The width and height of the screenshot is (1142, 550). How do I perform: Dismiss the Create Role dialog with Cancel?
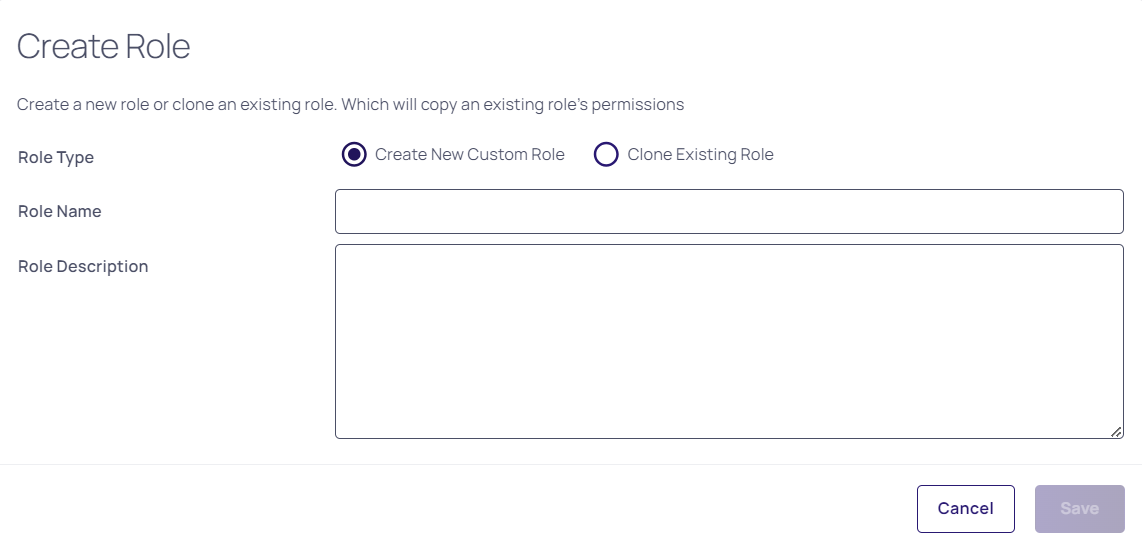(x=965, y=509)
